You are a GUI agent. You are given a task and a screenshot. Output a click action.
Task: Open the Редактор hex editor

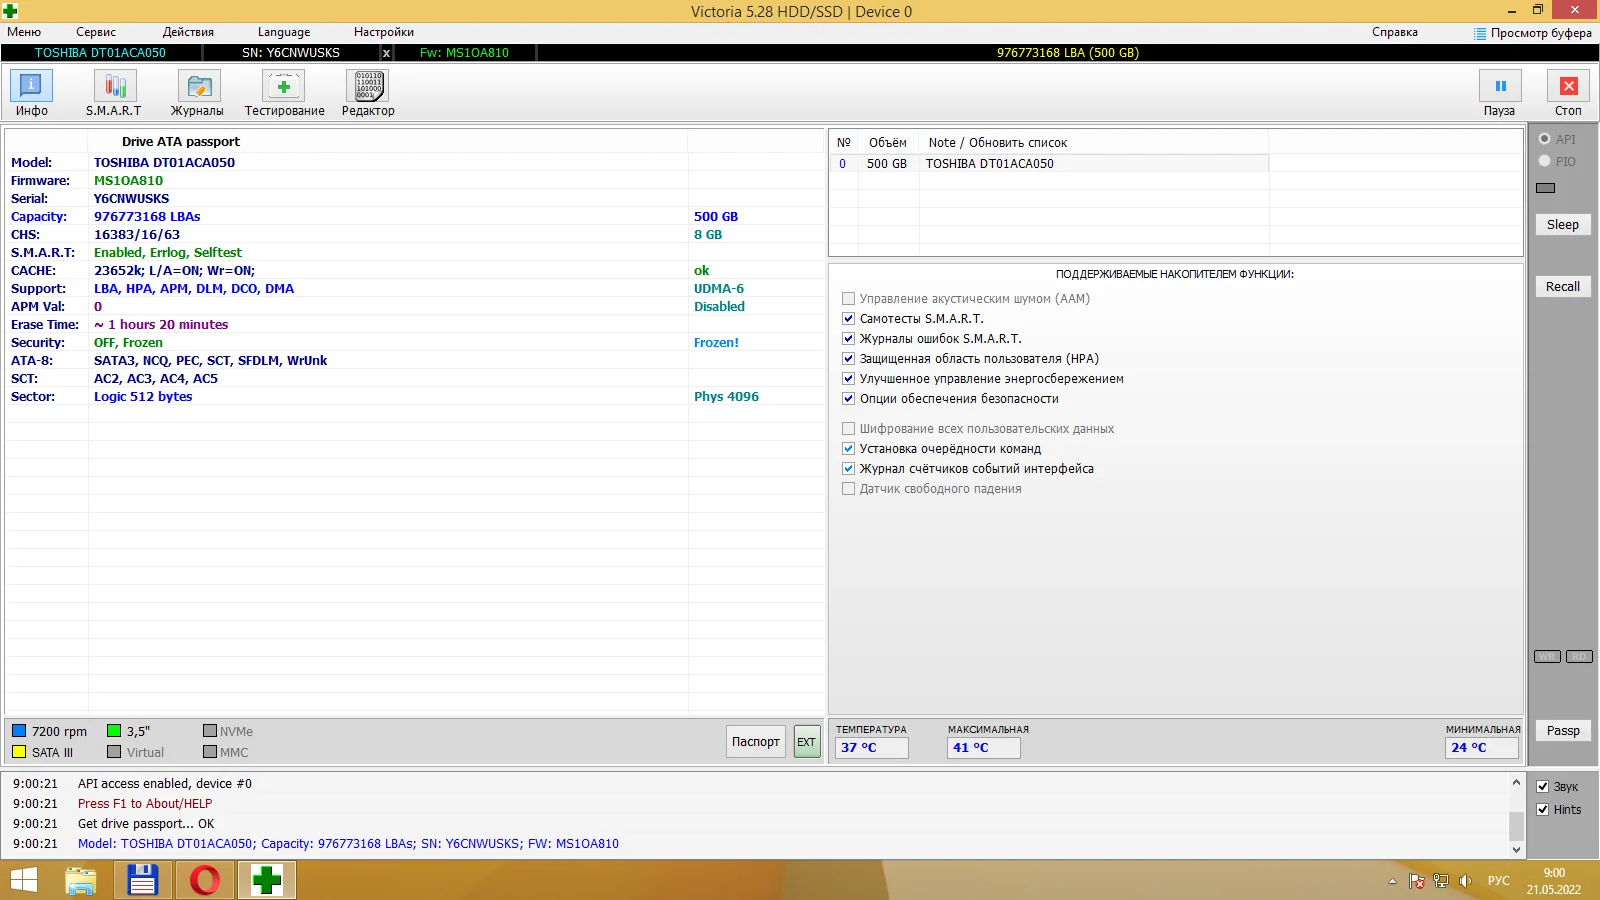click(x=368, y=93)
